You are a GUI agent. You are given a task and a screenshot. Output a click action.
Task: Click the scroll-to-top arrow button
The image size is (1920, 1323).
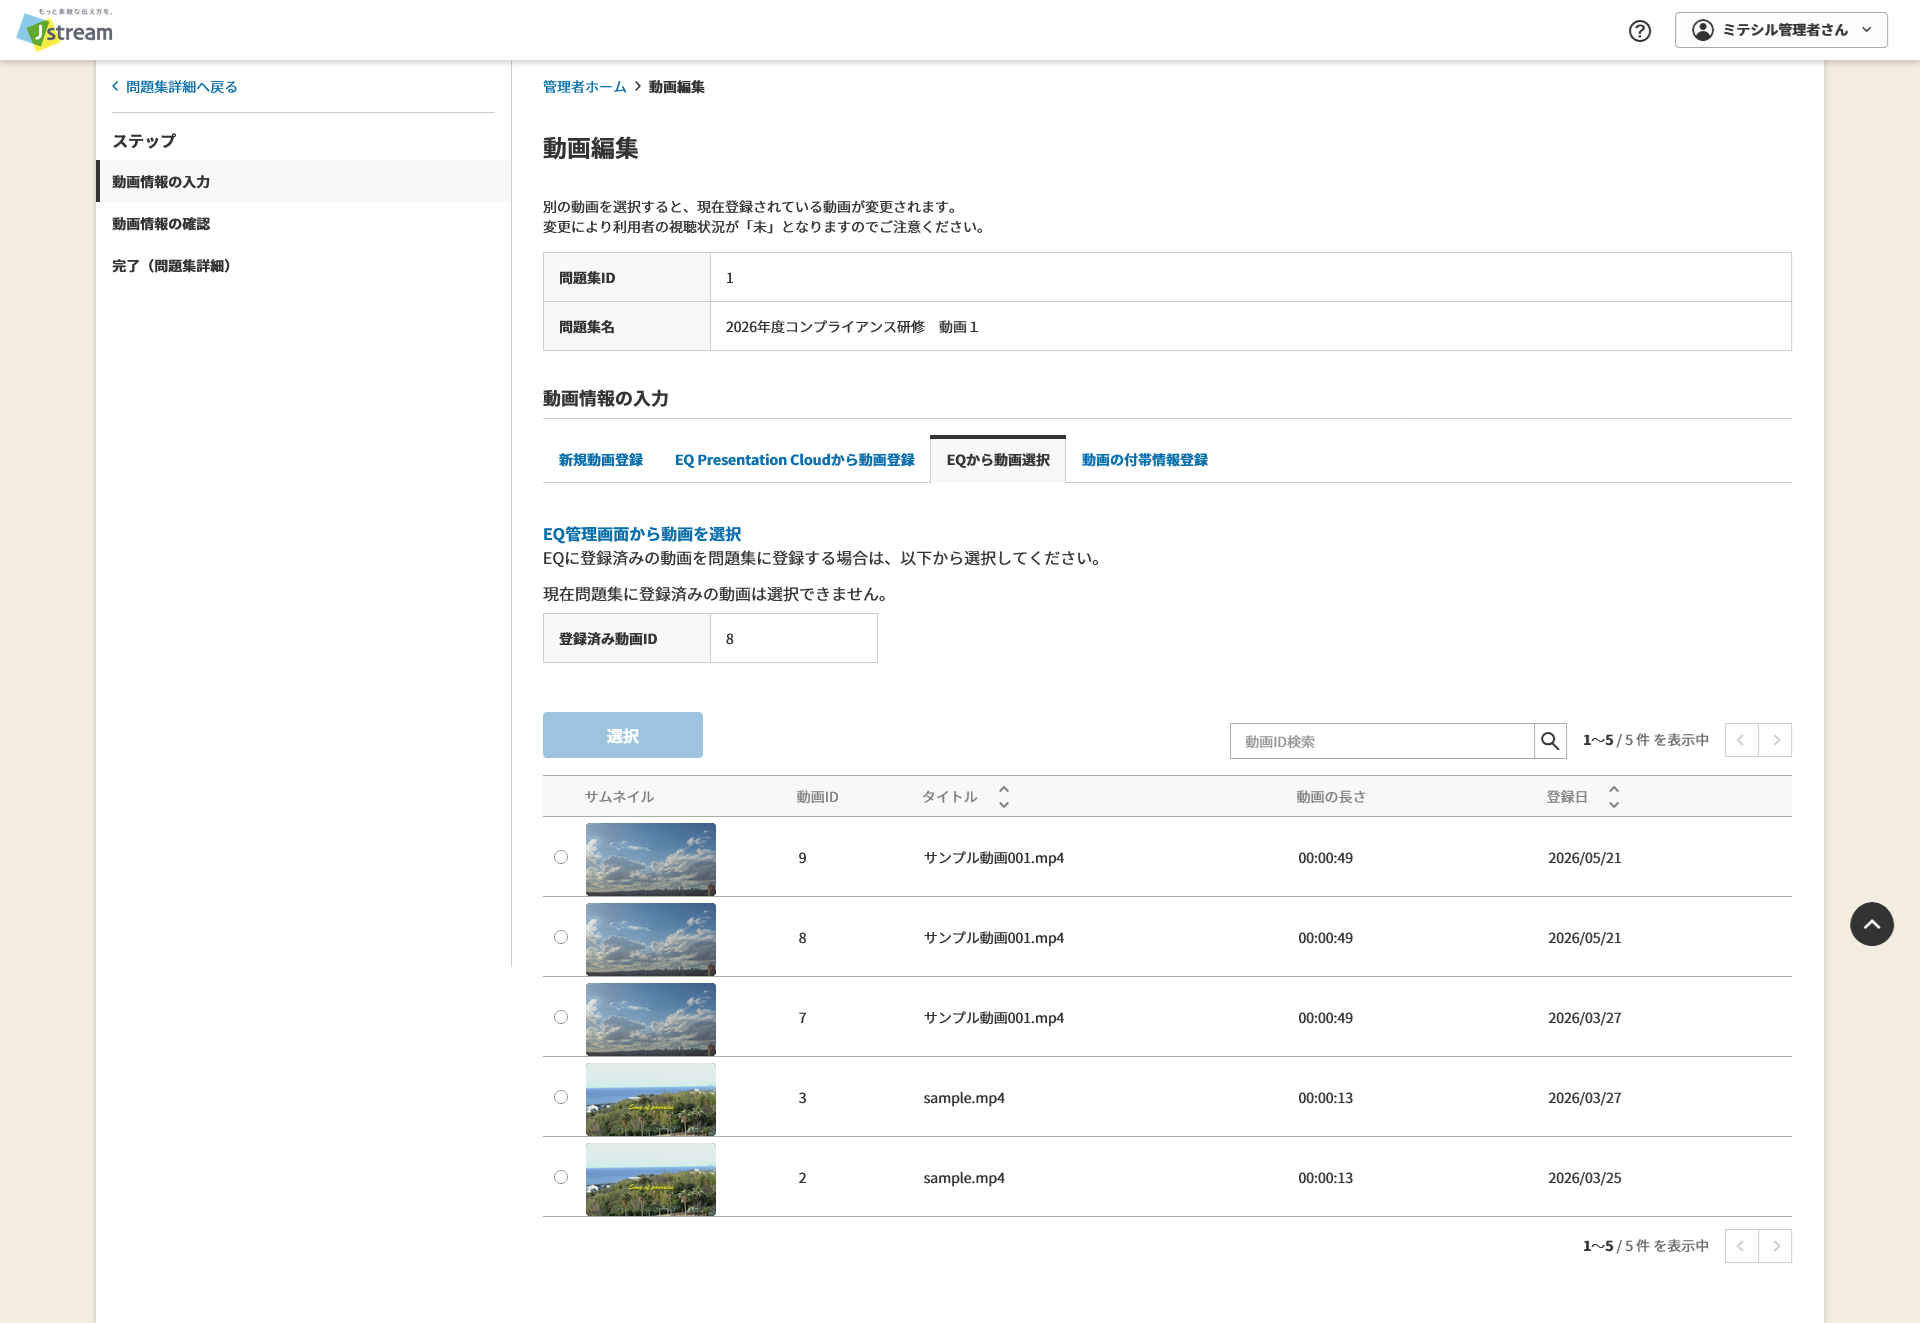pyautogui.click(x=1872, y=924)
